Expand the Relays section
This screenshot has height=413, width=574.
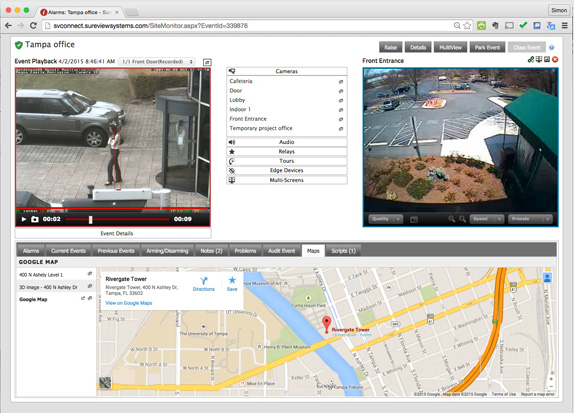(287, 152)
